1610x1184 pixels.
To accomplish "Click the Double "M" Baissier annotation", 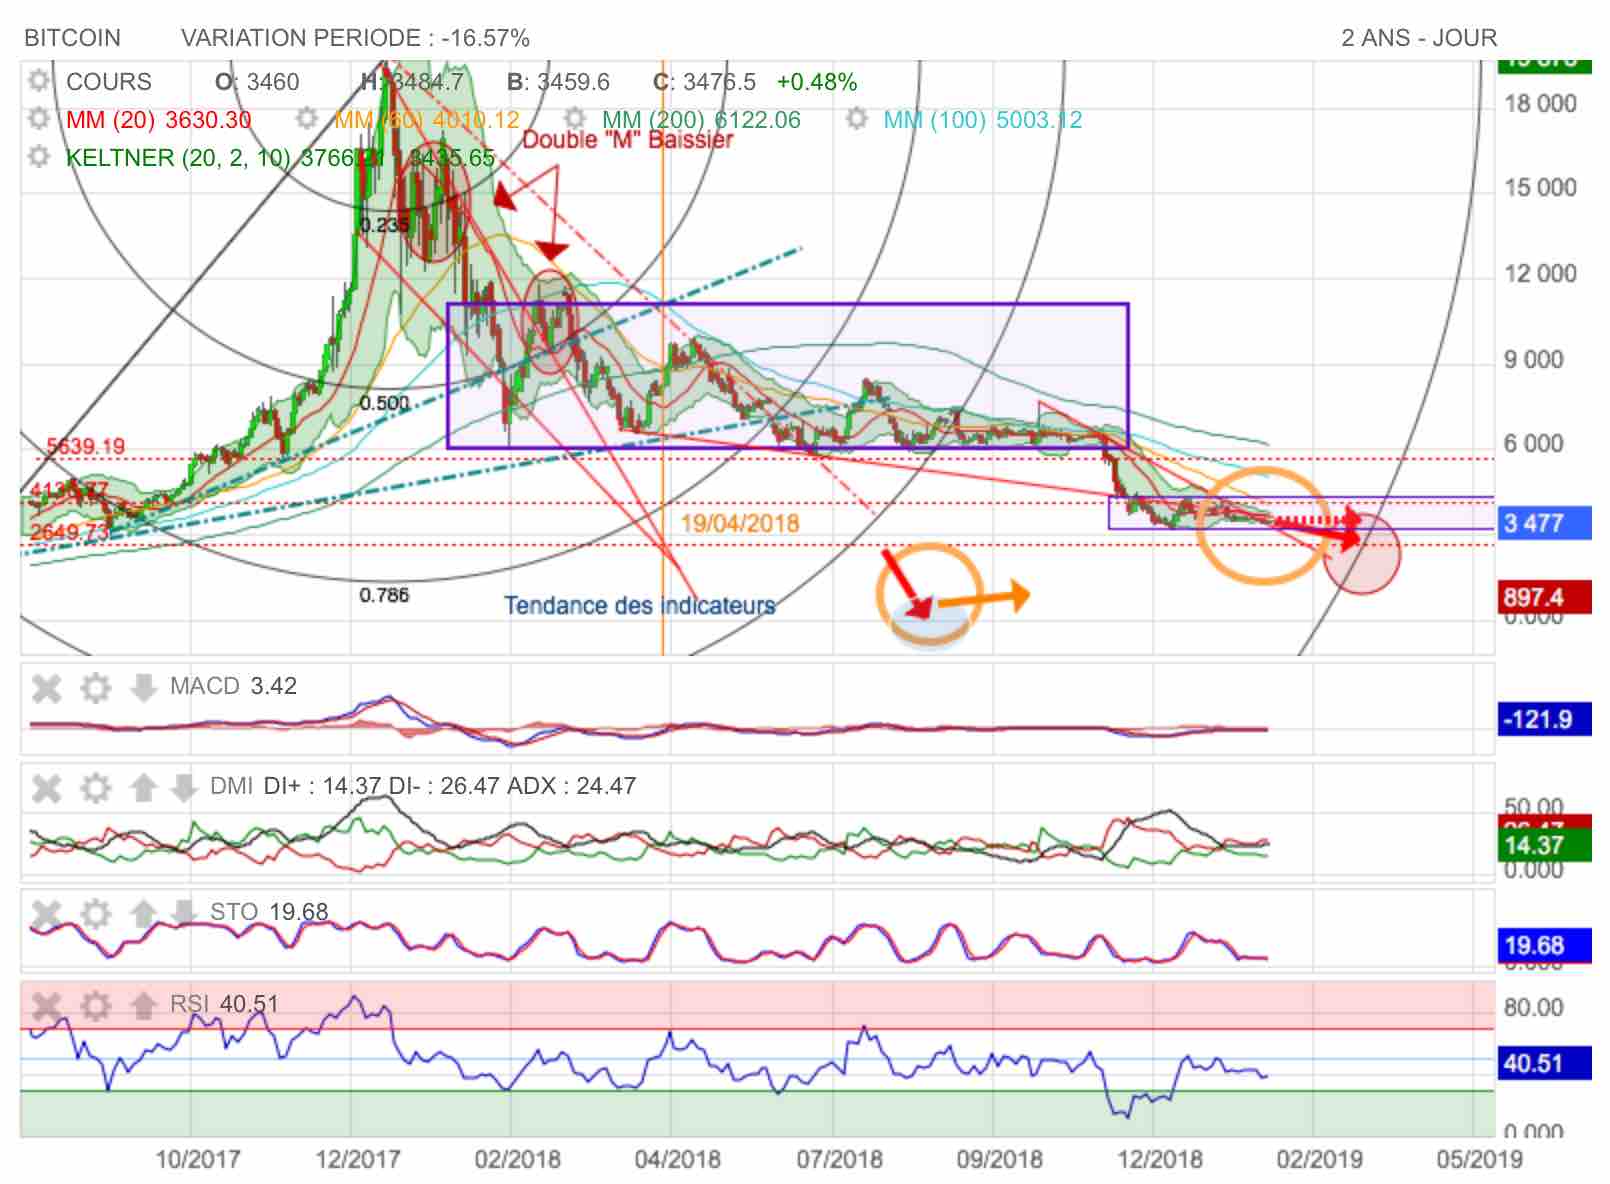I will pos(628,140).
